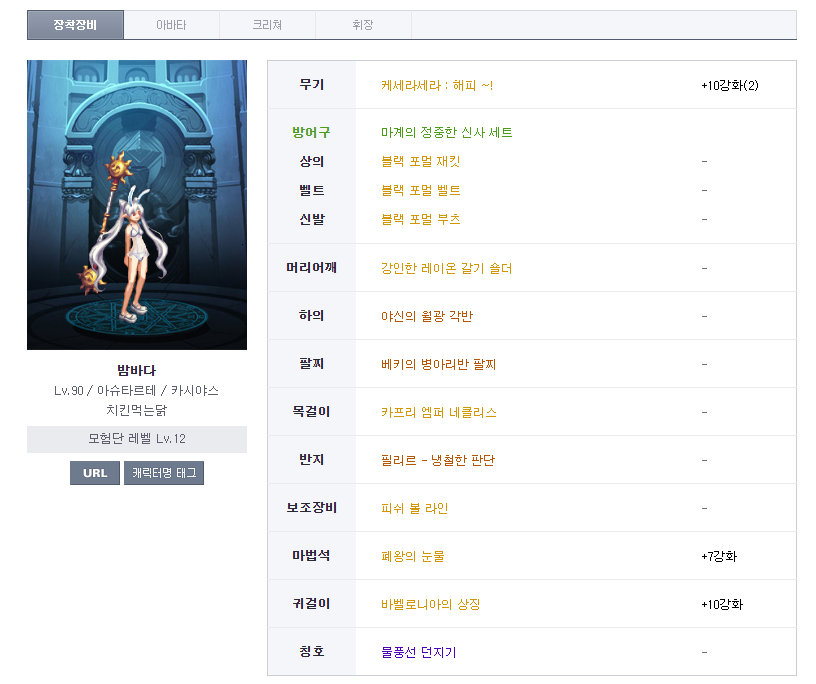Click the 캐릭터명 태그 button

click(x=164, y=473)
